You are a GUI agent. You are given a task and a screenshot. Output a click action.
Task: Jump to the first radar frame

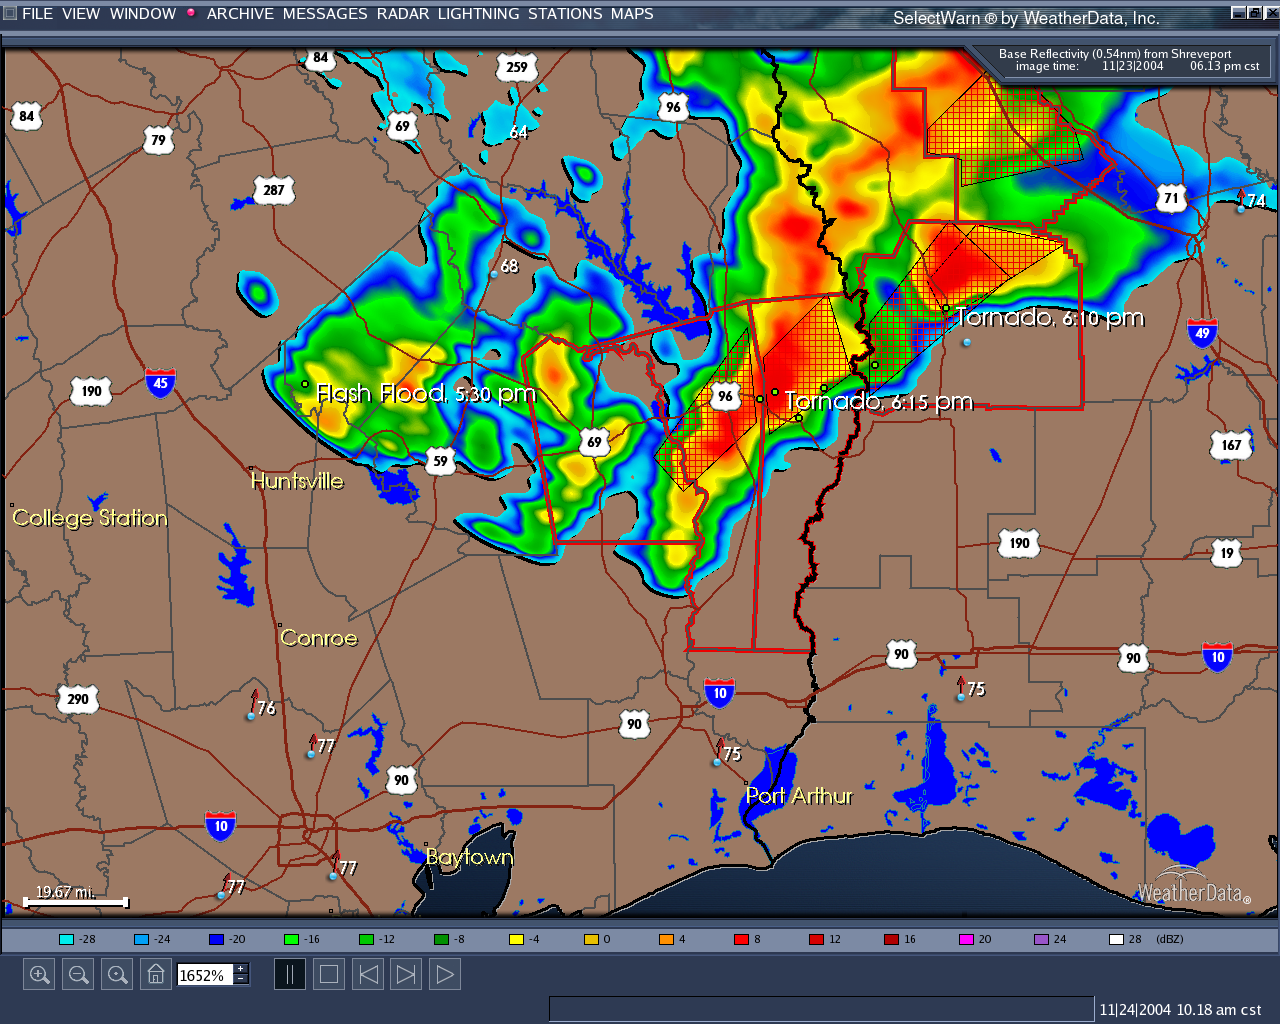pyautogui.click(x=367, y=973)
